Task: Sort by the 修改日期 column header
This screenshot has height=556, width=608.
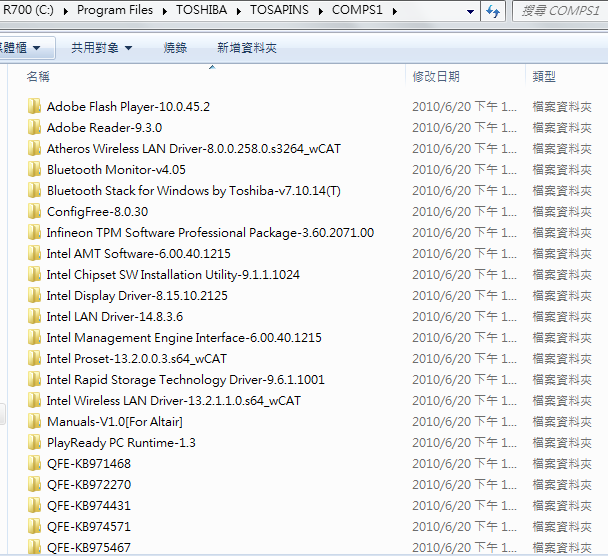Action: pos(436,76)
